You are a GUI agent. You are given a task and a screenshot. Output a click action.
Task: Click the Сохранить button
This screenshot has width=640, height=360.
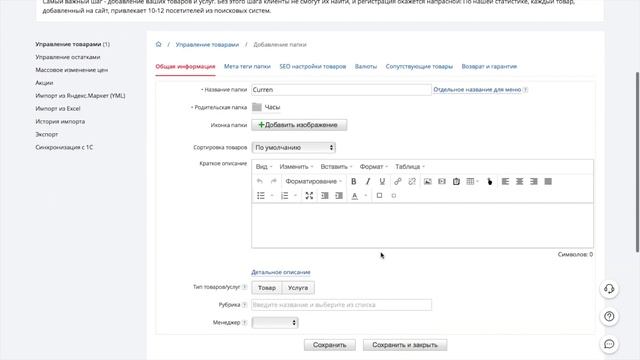pos(329,345)
